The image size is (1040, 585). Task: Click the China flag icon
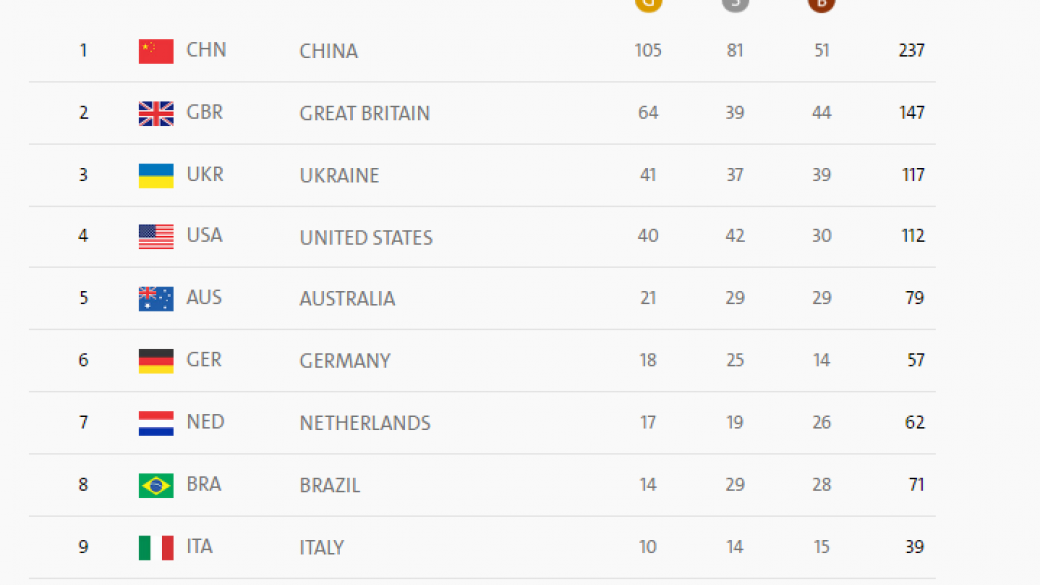[156, 51]
